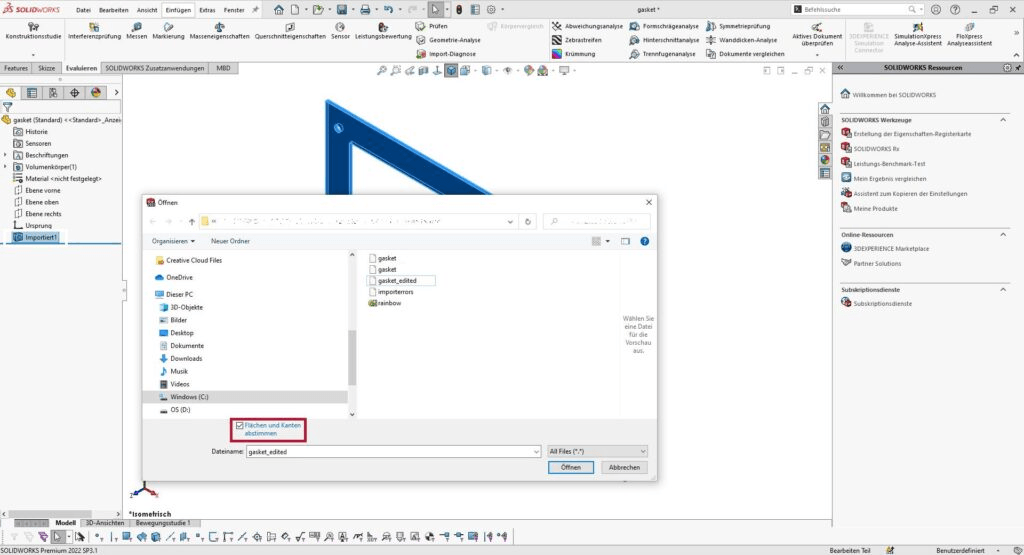This screenshot has height=555, width=1024.
Task: Launch the SimulationXpress Analyse-Assistent
Action: [917, 36]
